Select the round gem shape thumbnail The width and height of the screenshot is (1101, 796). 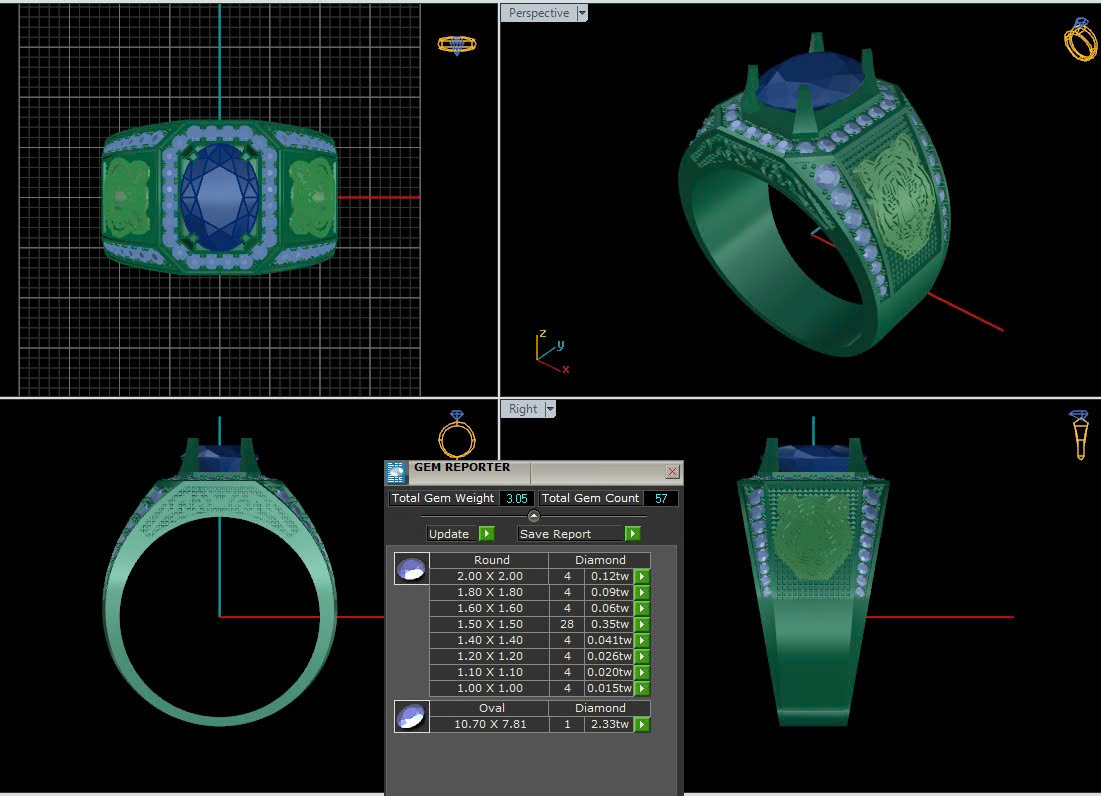pos(411,569)
